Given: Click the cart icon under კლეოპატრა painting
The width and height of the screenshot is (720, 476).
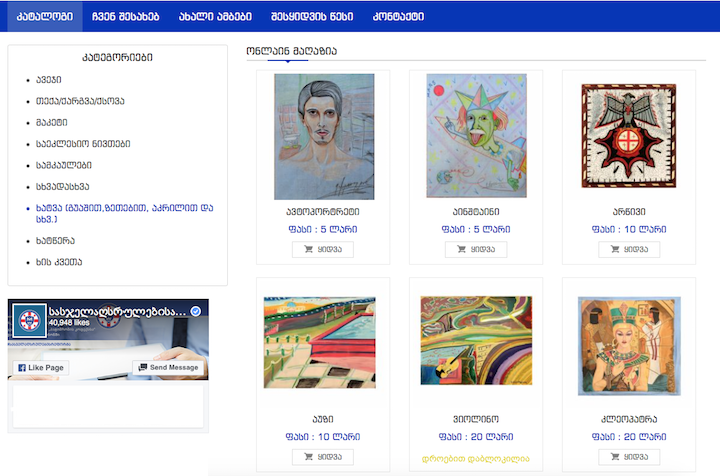Looking at the screenshot, I should [x=615, y=457].
